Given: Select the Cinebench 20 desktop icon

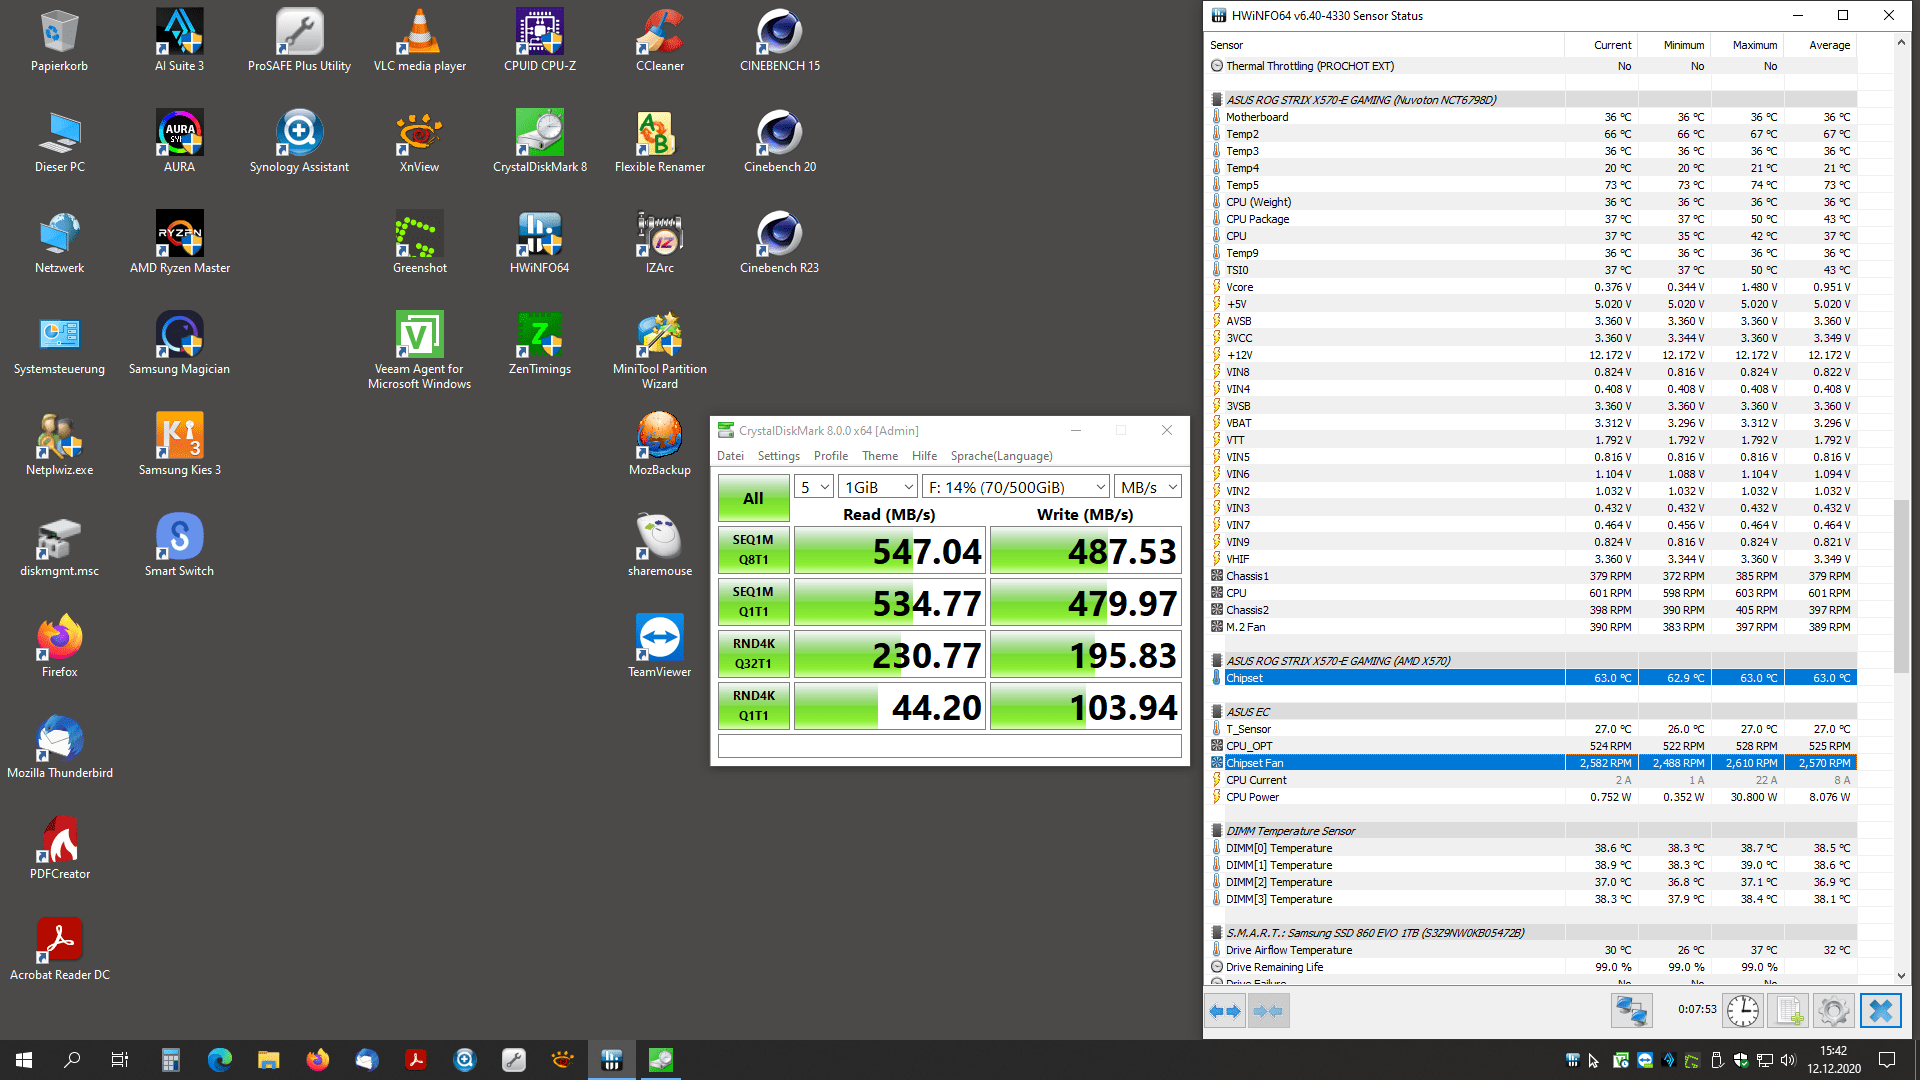Looking at the screenshot, I should pyautogui.click(x=780, y=142).
